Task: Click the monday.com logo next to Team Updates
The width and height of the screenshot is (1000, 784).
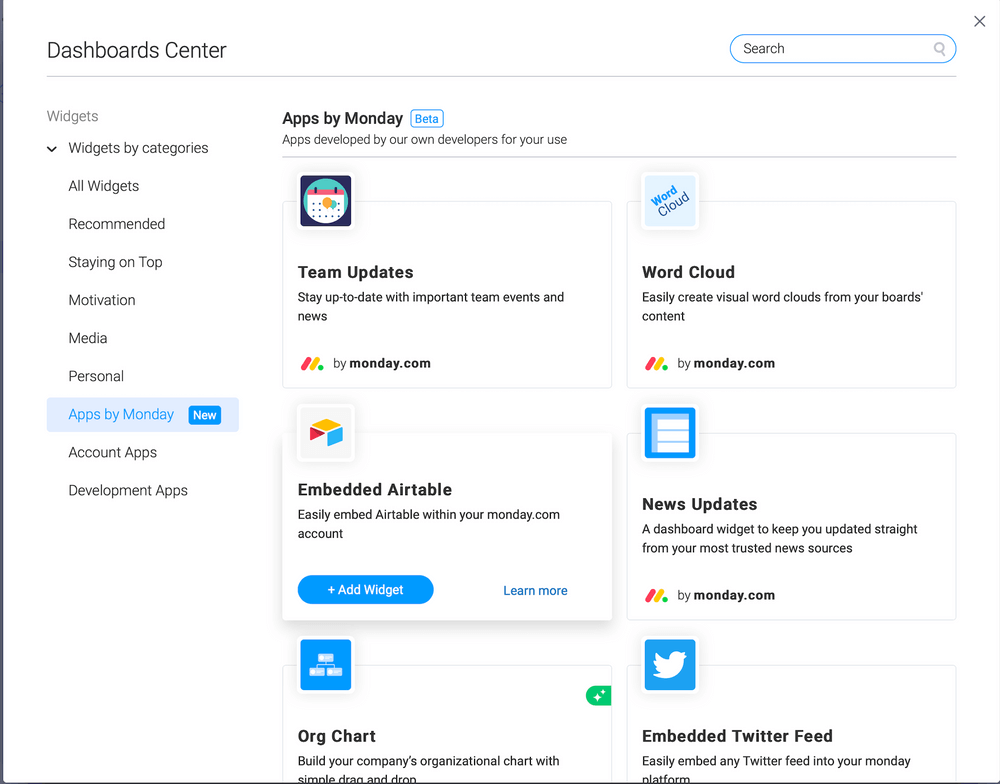Action: click(311, 363)
